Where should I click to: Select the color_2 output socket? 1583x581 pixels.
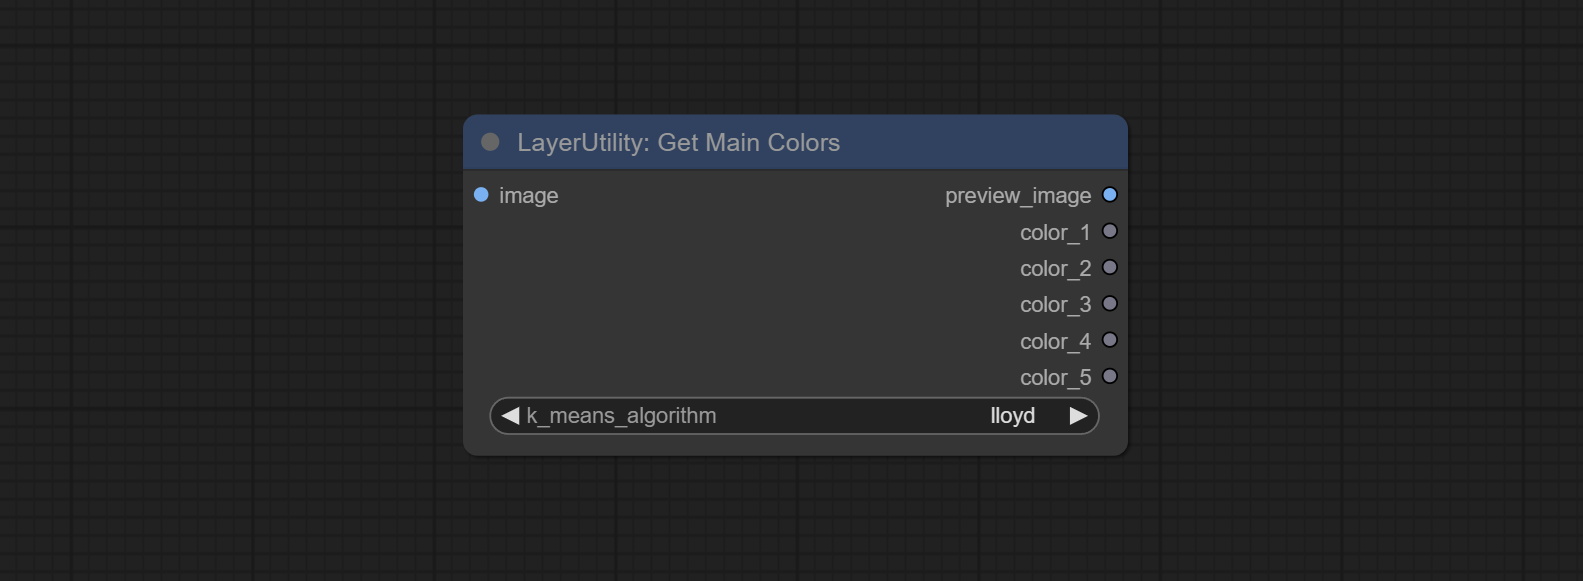pos(1109,268)
